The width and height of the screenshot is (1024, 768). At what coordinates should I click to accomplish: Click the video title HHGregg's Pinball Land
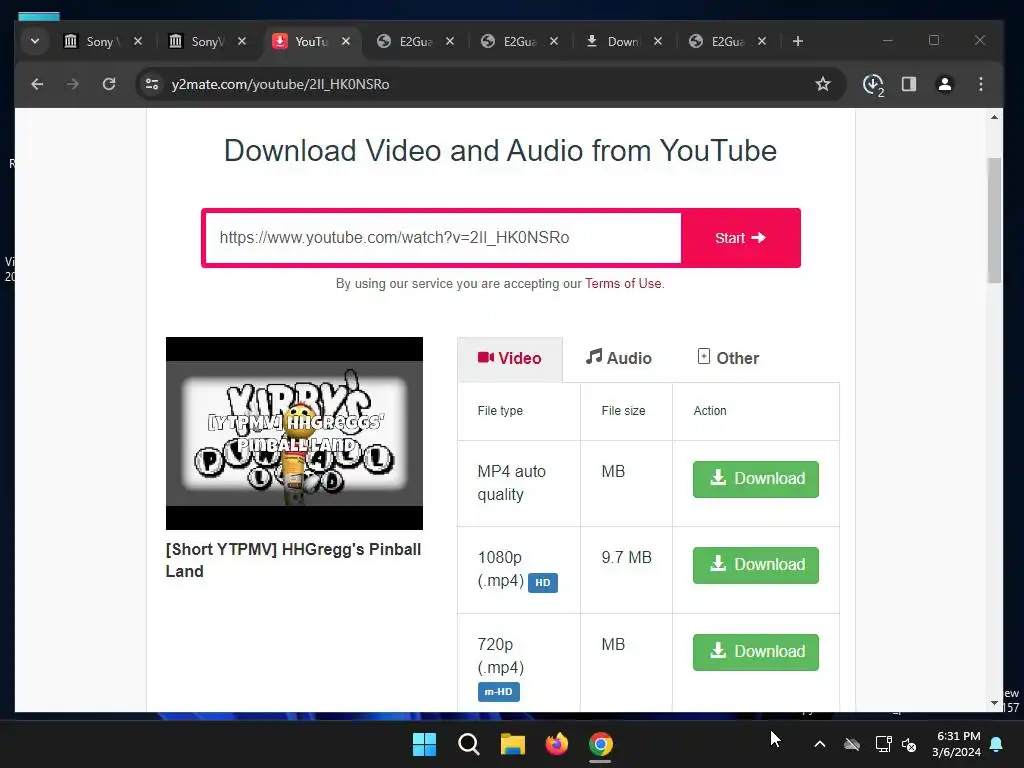(293, 560)
